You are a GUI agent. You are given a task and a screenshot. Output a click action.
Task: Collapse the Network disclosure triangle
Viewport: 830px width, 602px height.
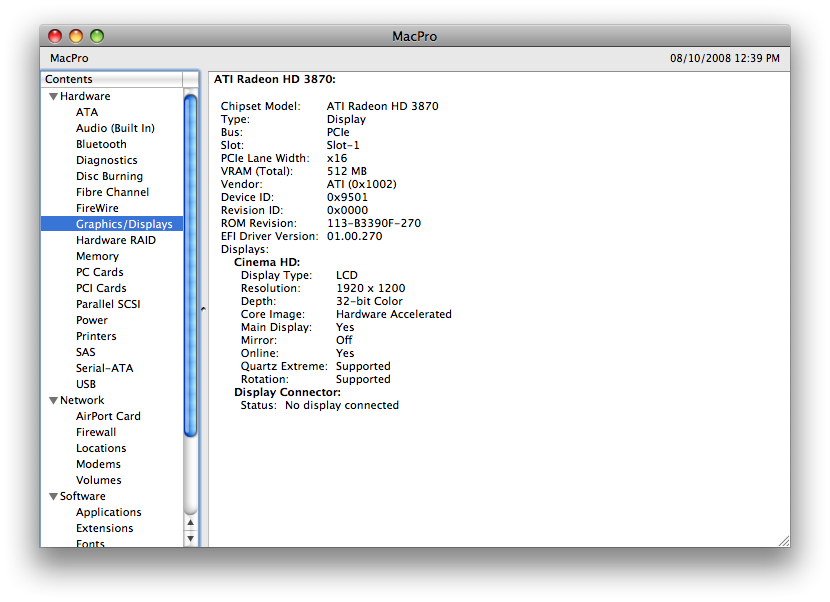(x=53, y=400)
